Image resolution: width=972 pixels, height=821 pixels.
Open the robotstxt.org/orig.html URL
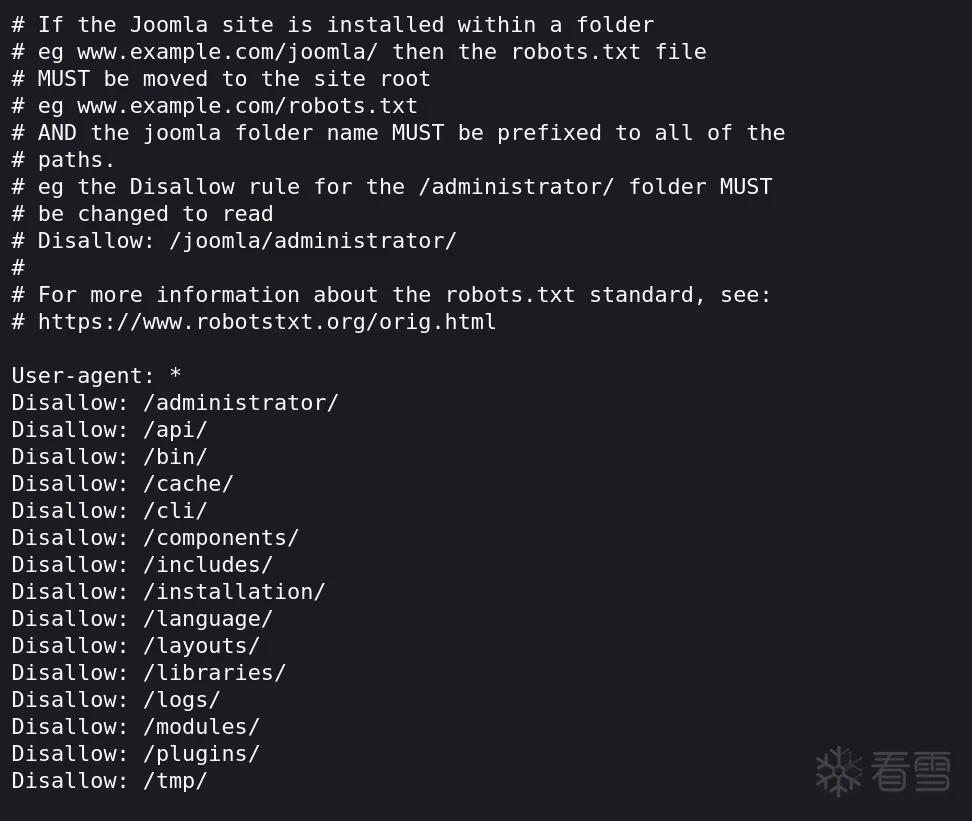(266, 322)
